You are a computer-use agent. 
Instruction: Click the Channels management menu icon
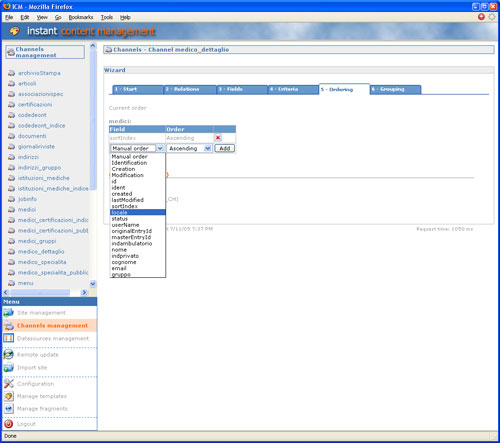[x=9, y=326]
